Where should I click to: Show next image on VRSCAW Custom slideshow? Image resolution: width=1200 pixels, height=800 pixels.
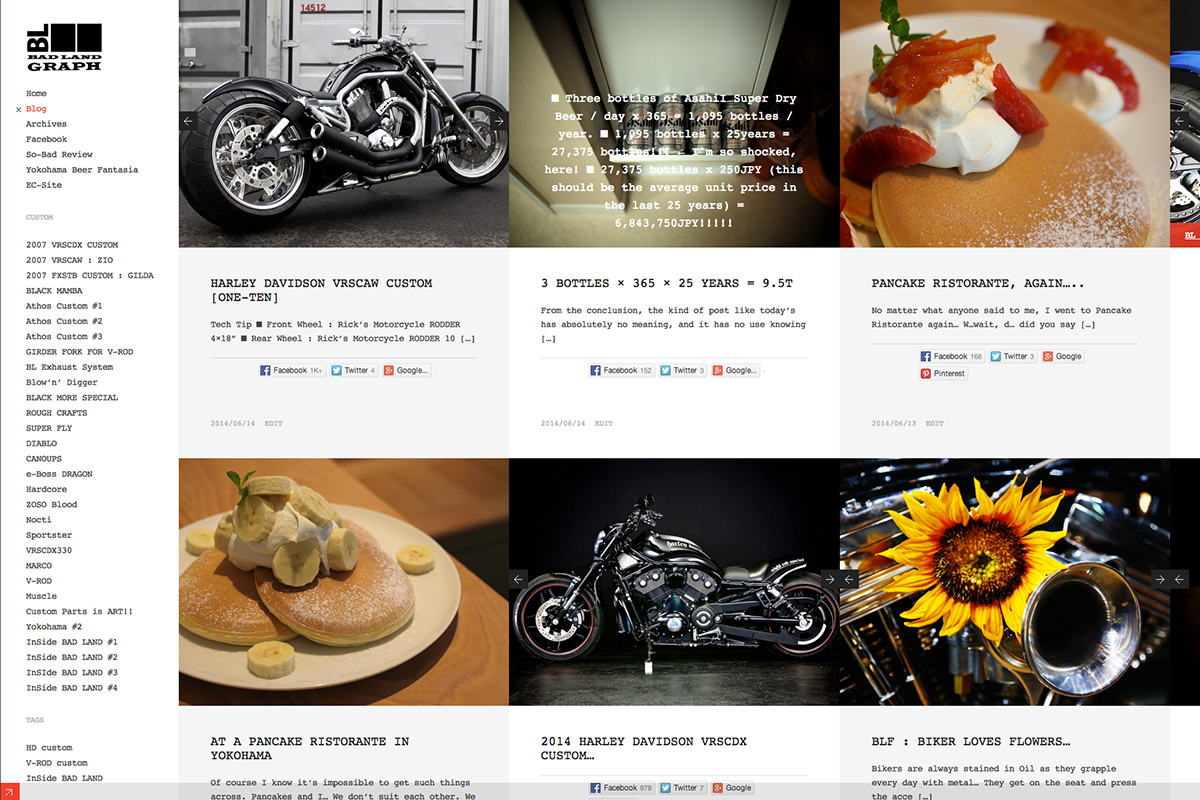[500, 120]
